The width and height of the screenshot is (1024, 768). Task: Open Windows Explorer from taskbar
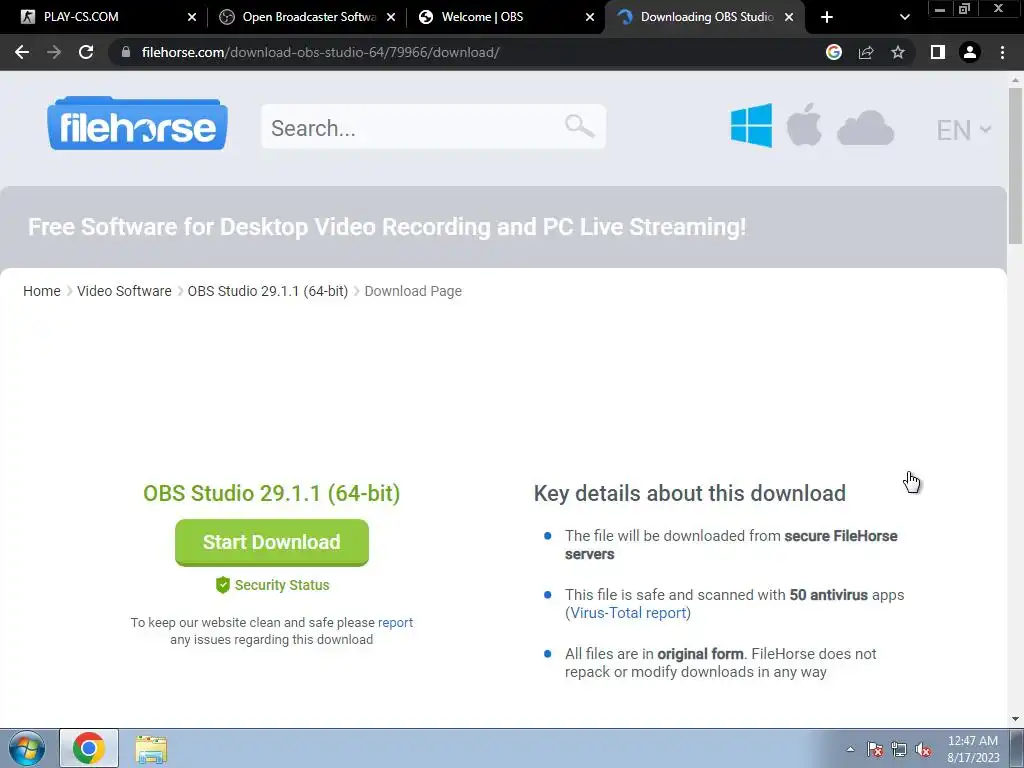pos(151,749)
